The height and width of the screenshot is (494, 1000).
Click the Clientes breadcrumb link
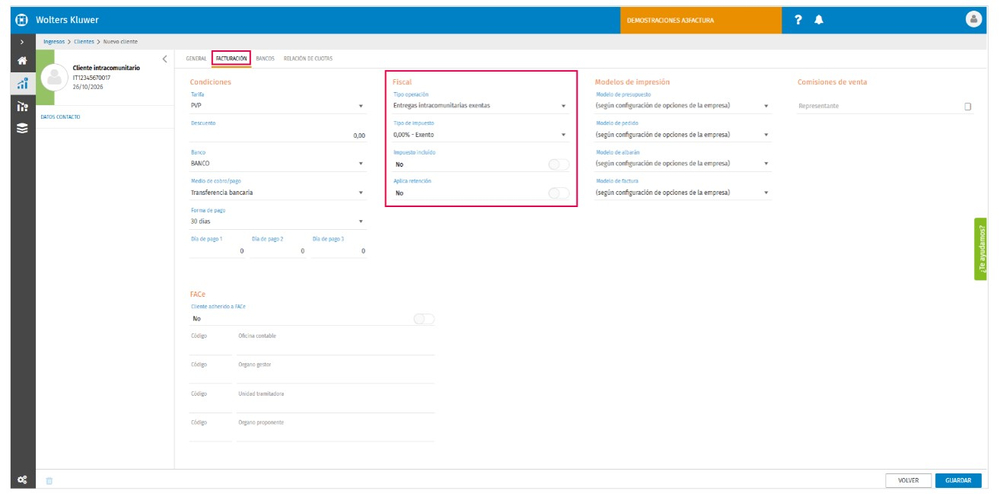(x=84, y=41)
